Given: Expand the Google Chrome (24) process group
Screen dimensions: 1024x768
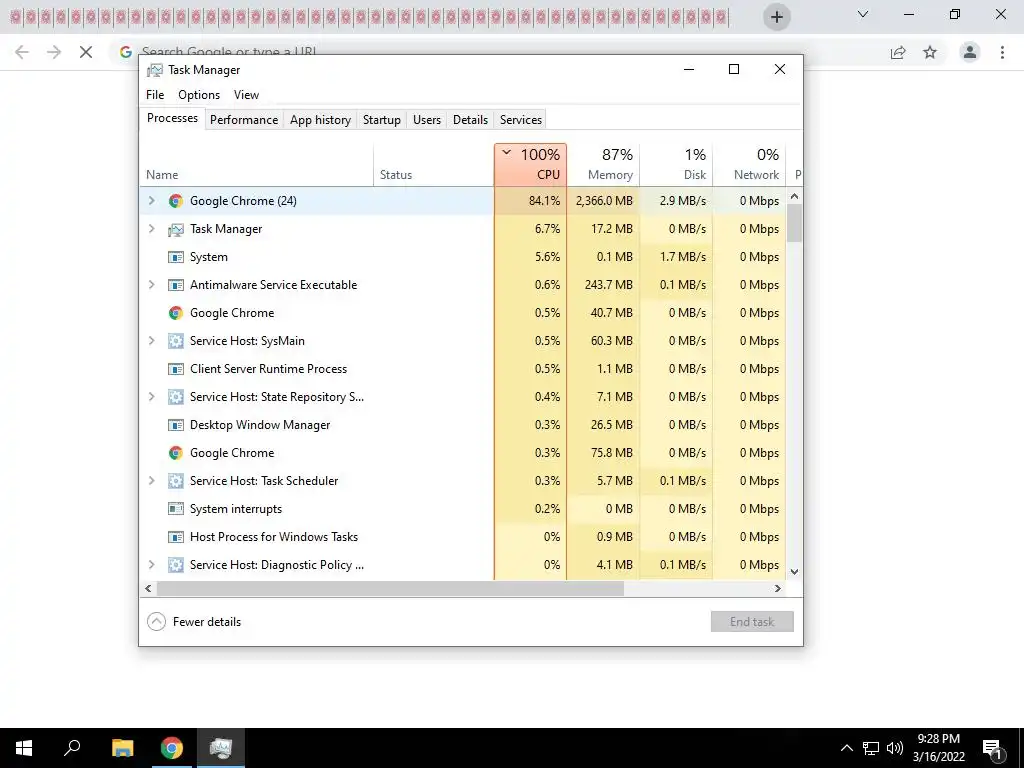Looking at the screenshot, I should pos(152,201).
